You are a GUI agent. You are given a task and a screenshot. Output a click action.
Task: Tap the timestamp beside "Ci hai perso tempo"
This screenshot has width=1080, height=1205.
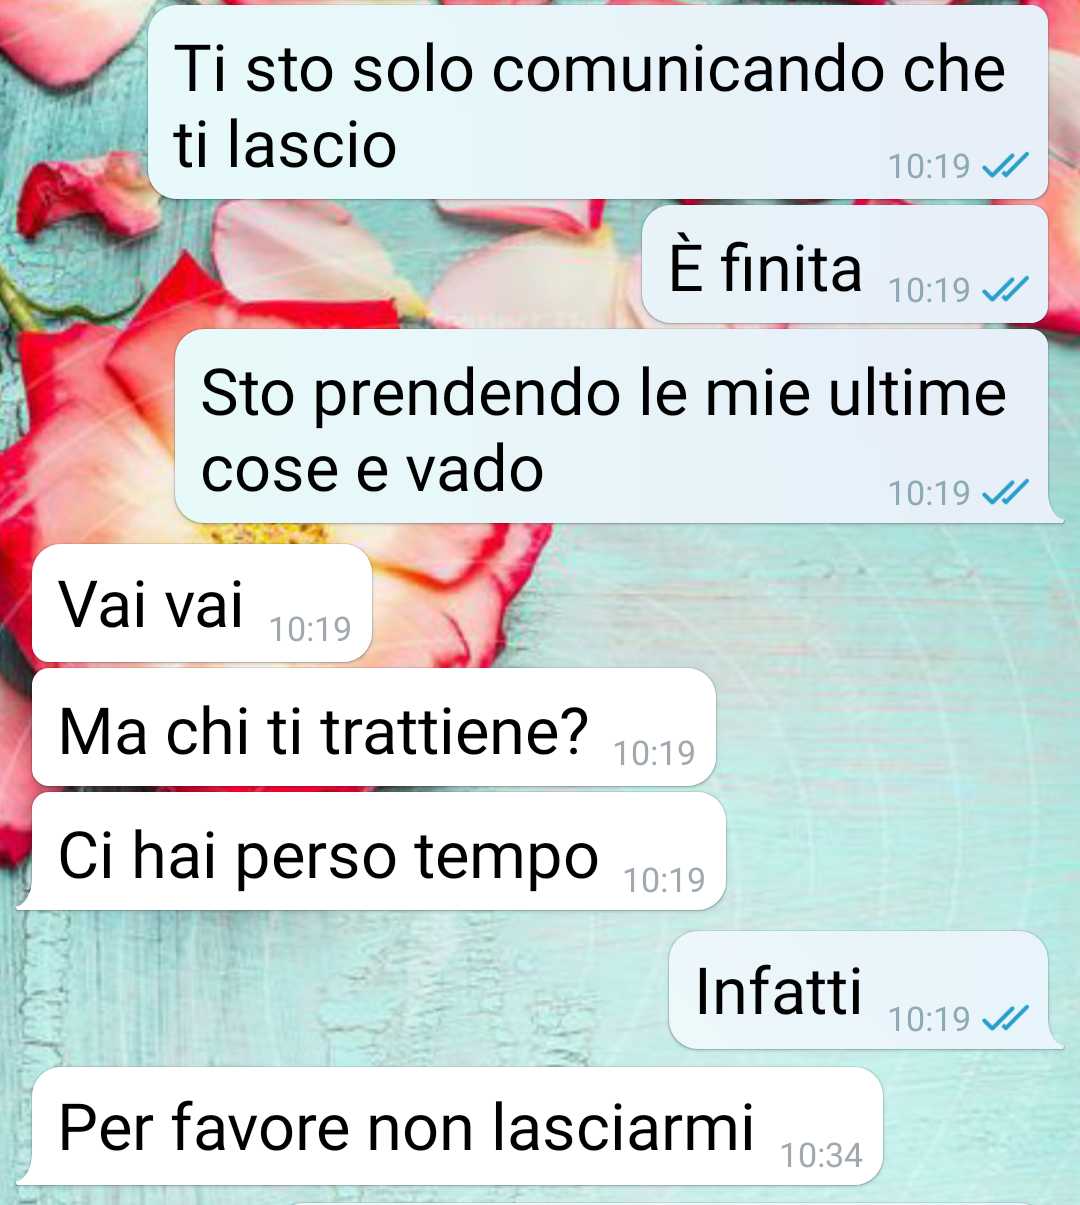coord(664,880)
